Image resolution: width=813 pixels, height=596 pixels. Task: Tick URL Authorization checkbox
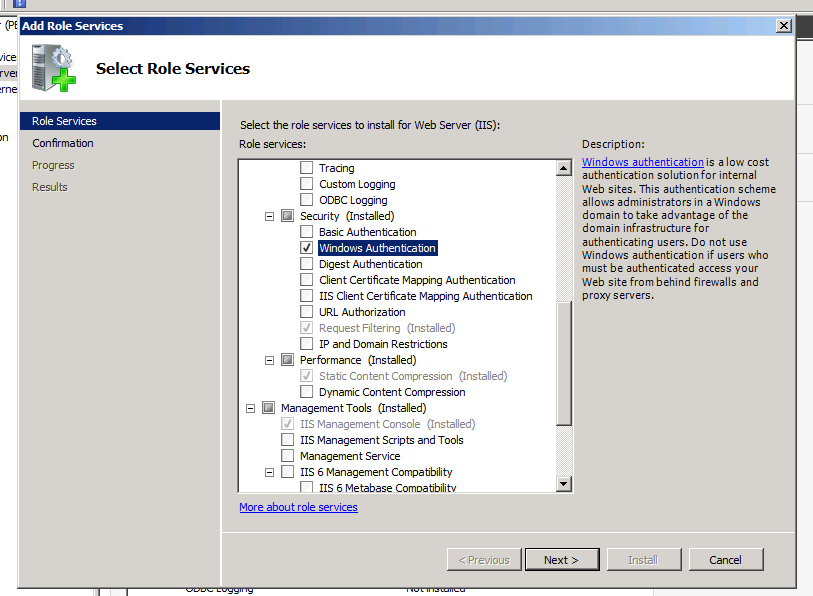(x=307, y=312)
